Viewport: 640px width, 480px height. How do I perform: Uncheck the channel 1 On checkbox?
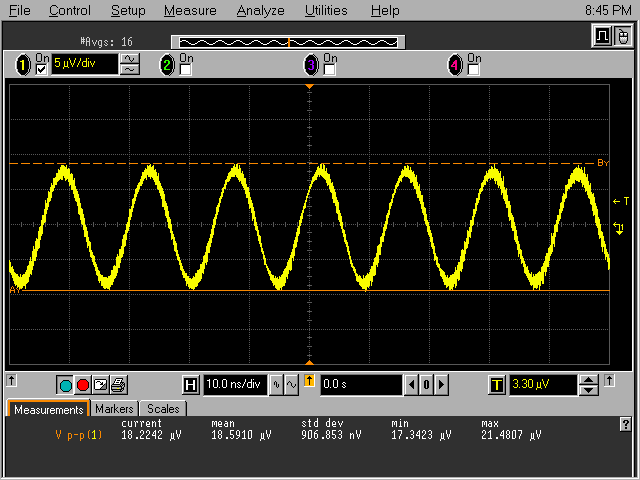tap(41, 70)
